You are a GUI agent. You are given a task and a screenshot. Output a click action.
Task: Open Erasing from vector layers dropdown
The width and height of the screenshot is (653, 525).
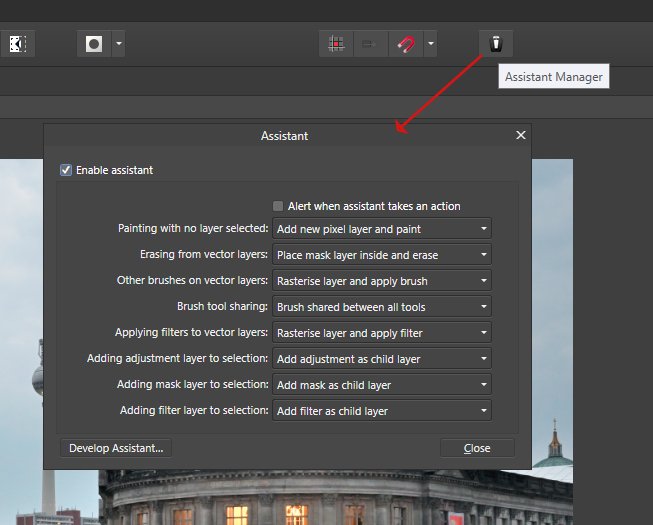pyautogui.click(x=382, y=254)
